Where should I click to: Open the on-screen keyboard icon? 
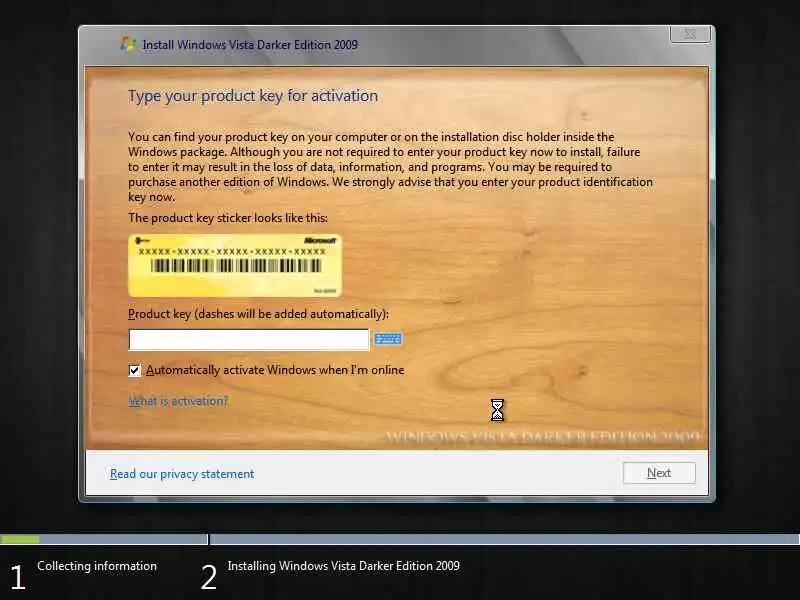pos(388,339)
